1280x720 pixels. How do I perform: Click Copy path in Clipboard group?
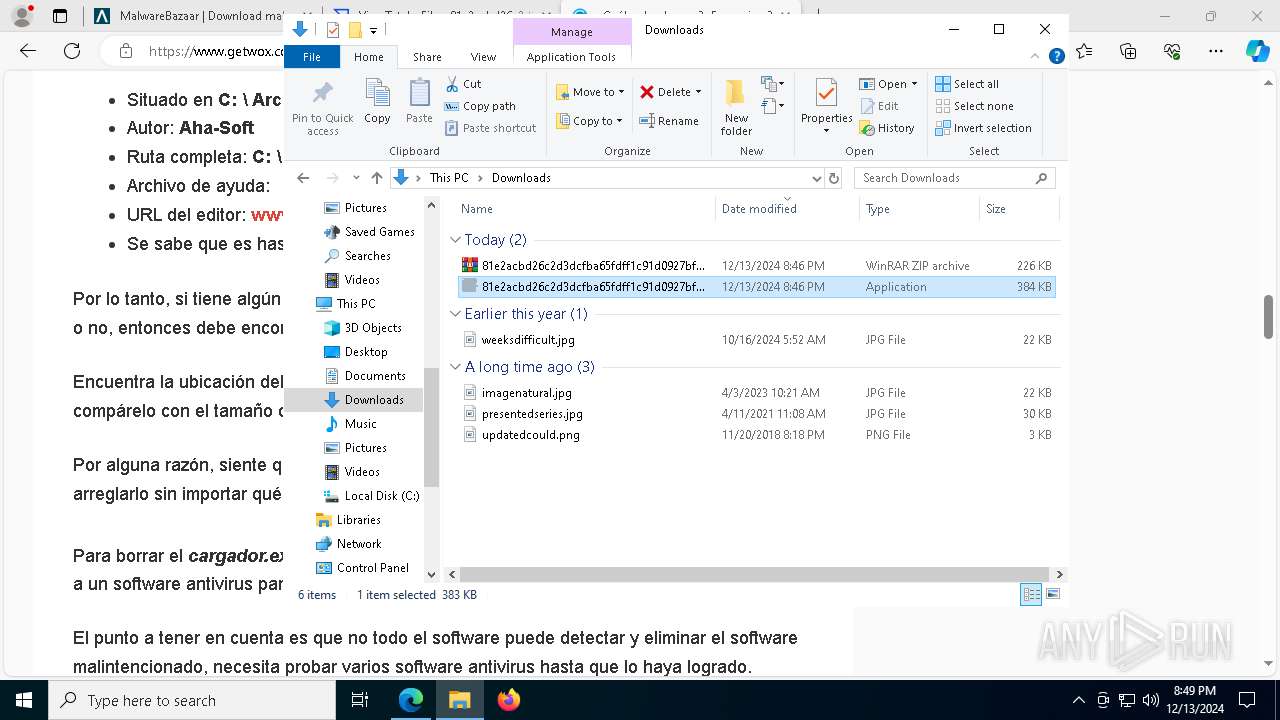(x=480, y=106)
